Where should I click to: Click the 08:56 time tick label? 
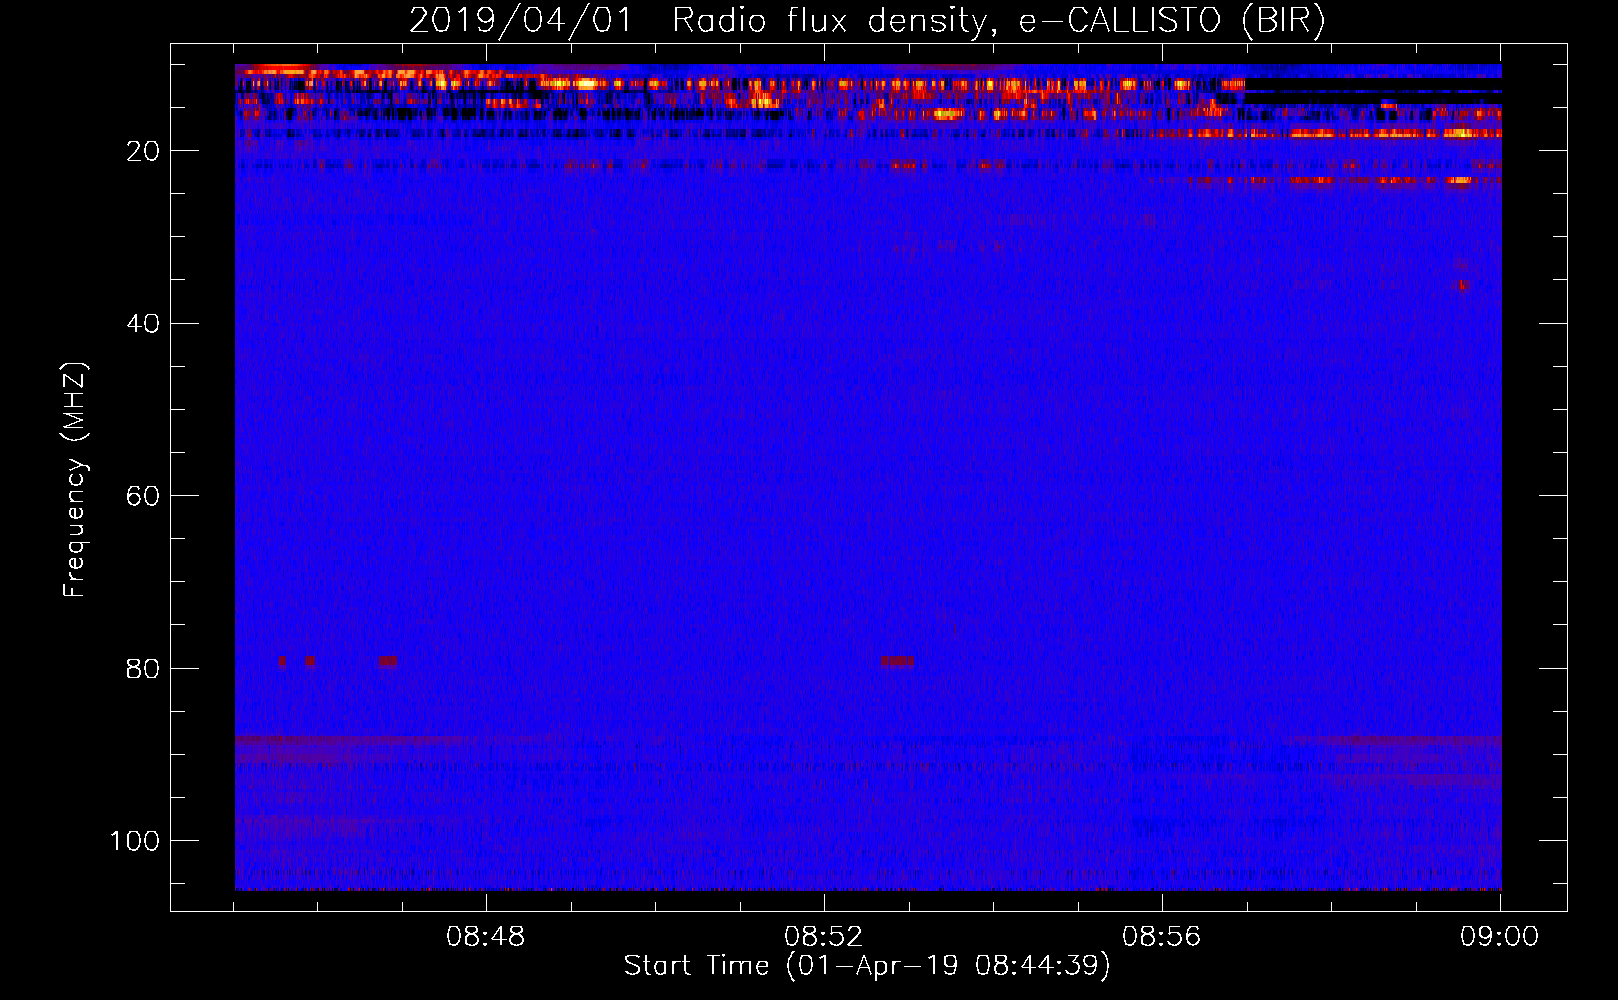tap(1162, 937)
